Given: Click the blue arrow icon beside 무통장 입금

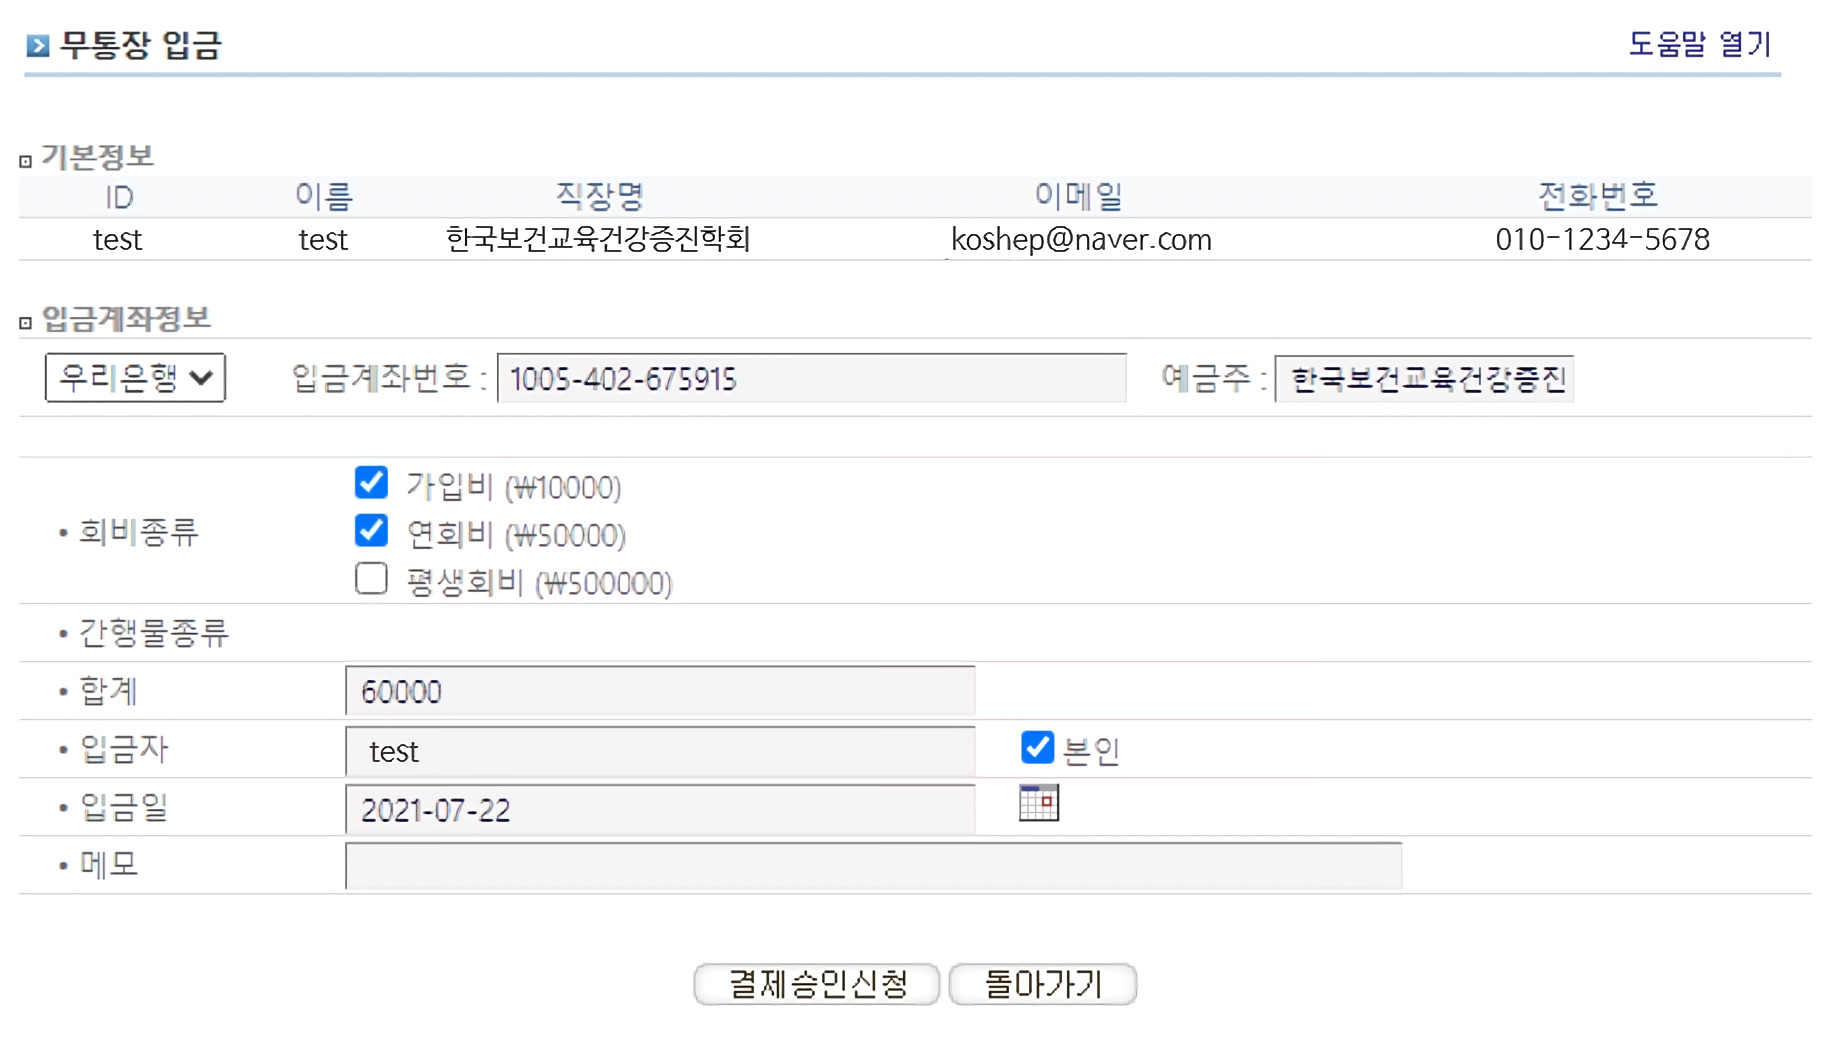Looking at the screenshot, I should click(x=38, y=45).
